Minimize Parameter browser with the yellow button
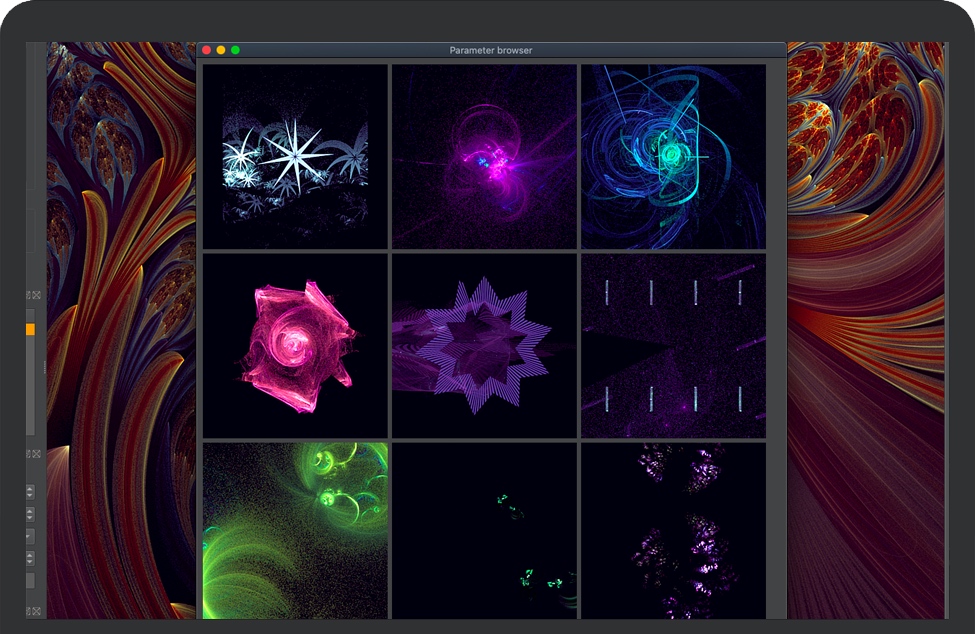The width and height of the screenshot is (975, 634). pyautogui.click(x=221, y=50)
